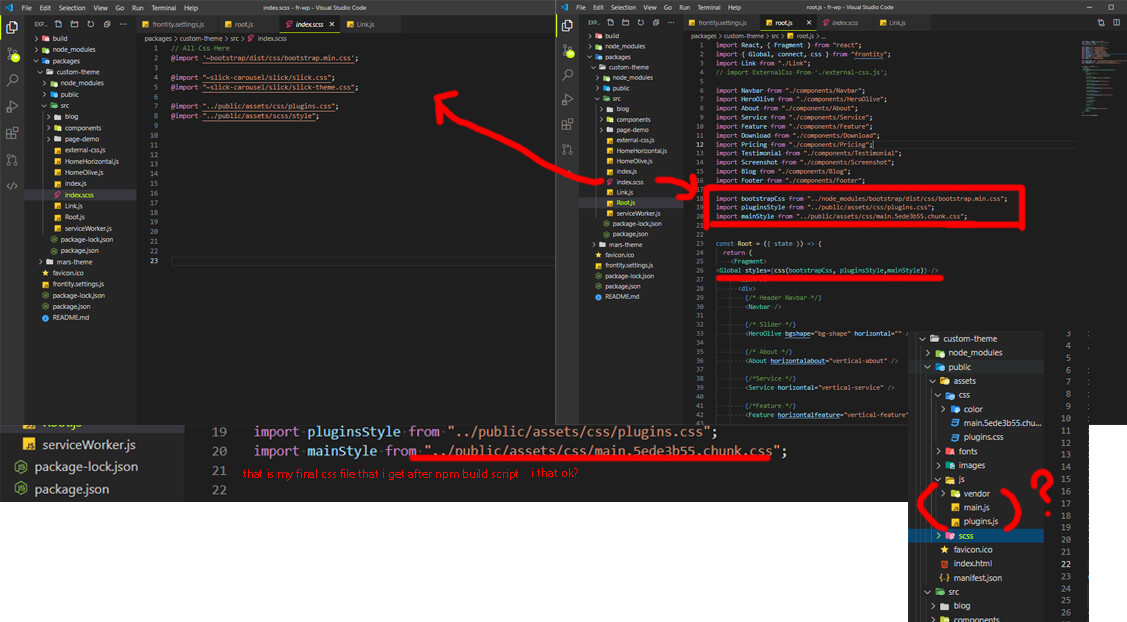Open Extensions icon in the index.scss window
This screenshot has width=1127, height=622.
tap(13, 132)
